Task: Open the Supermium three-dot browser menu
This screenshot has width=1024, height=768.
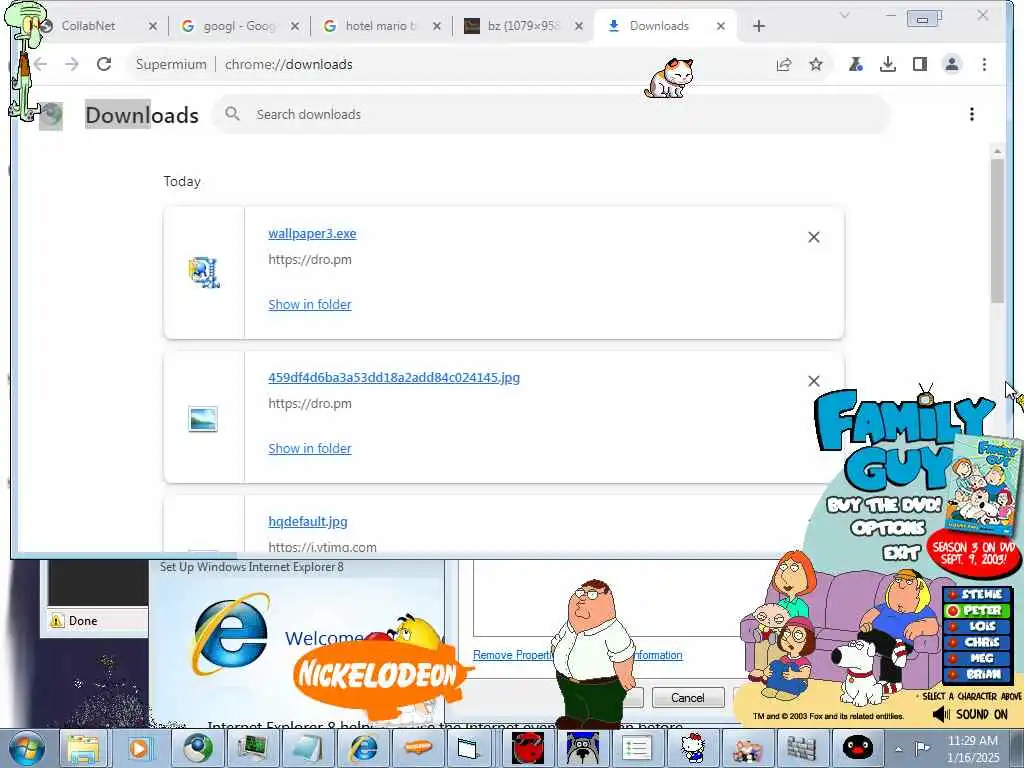Action: (x=984, y=64)
